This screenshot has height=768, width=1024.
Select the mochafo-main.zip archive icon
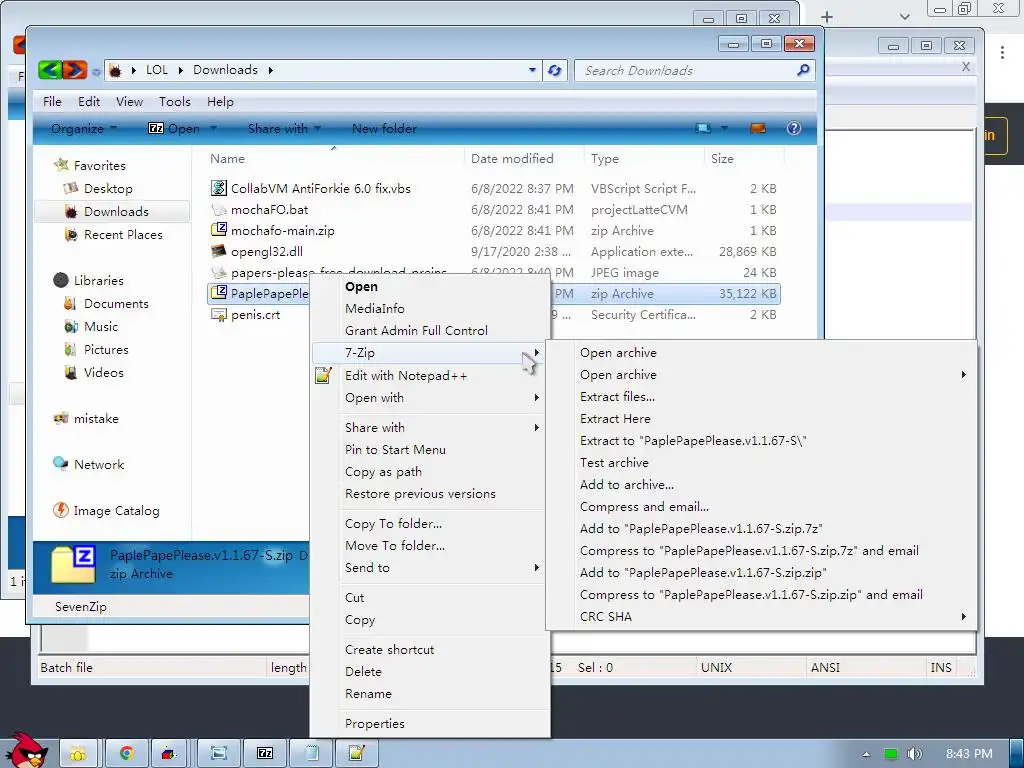click(219, 230)
